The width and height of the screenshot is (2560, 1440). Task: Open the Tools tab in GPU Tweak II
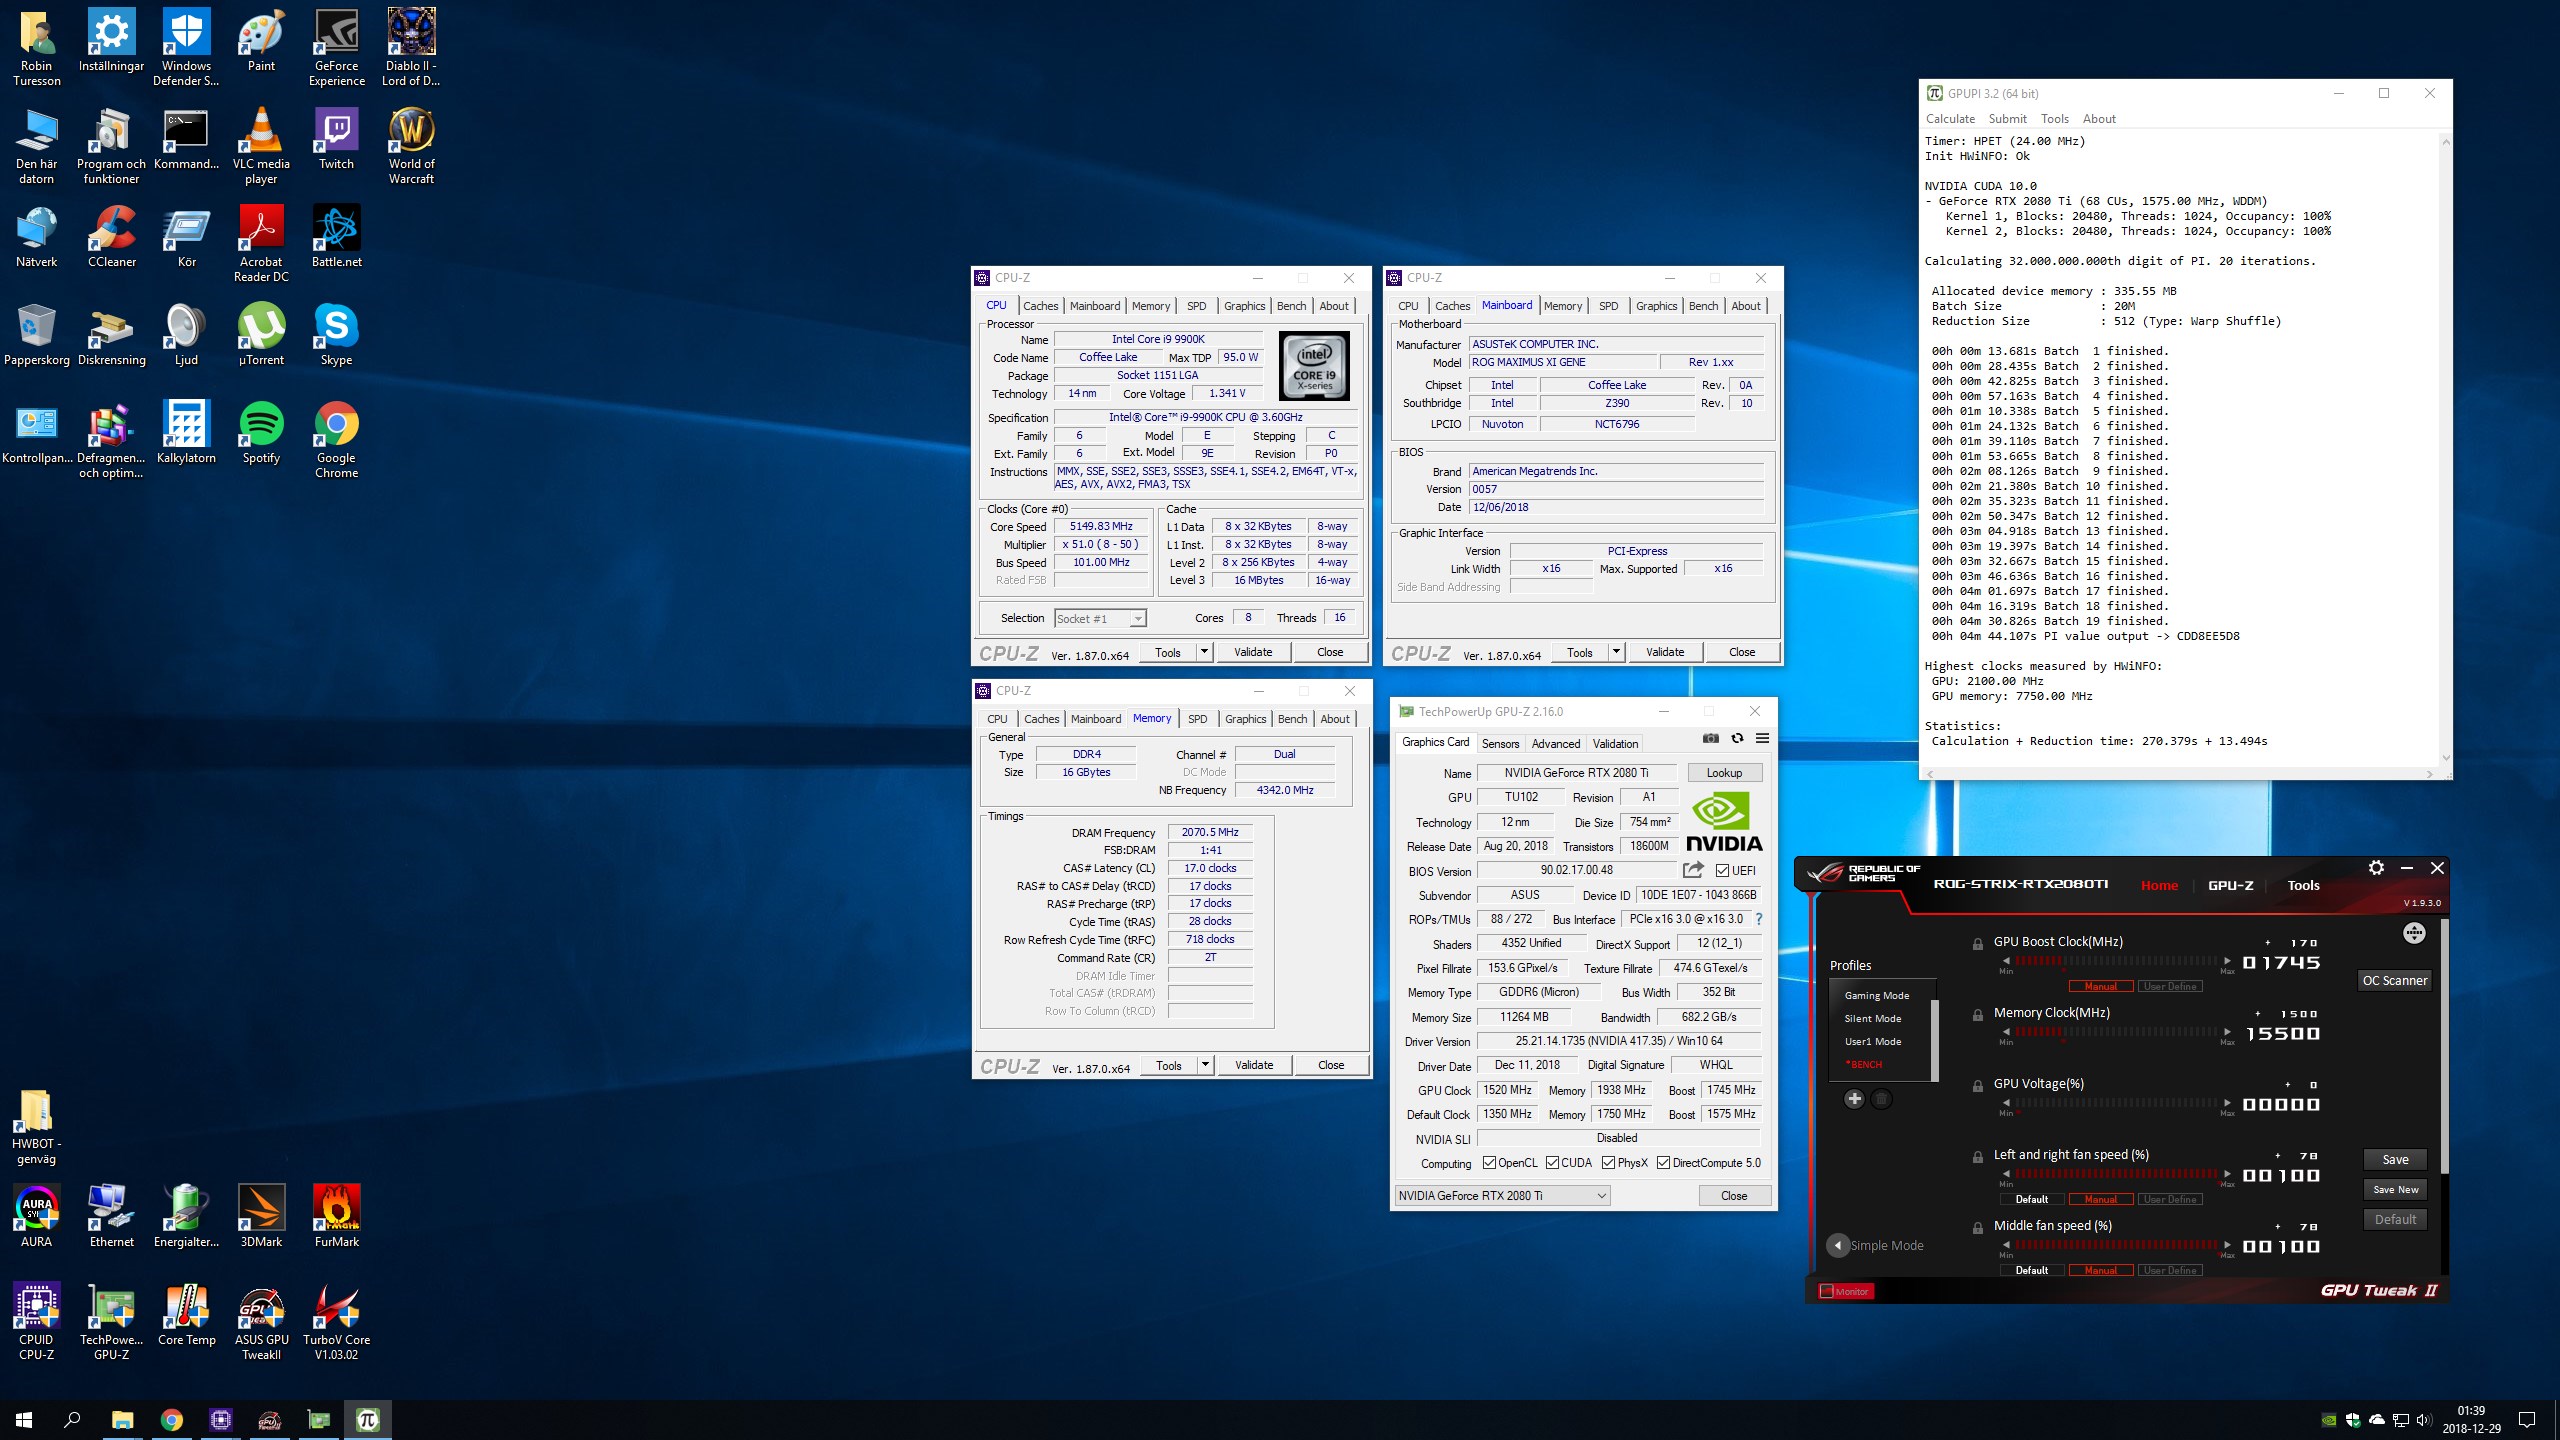pyautogui.click(x=2303, y=885)
